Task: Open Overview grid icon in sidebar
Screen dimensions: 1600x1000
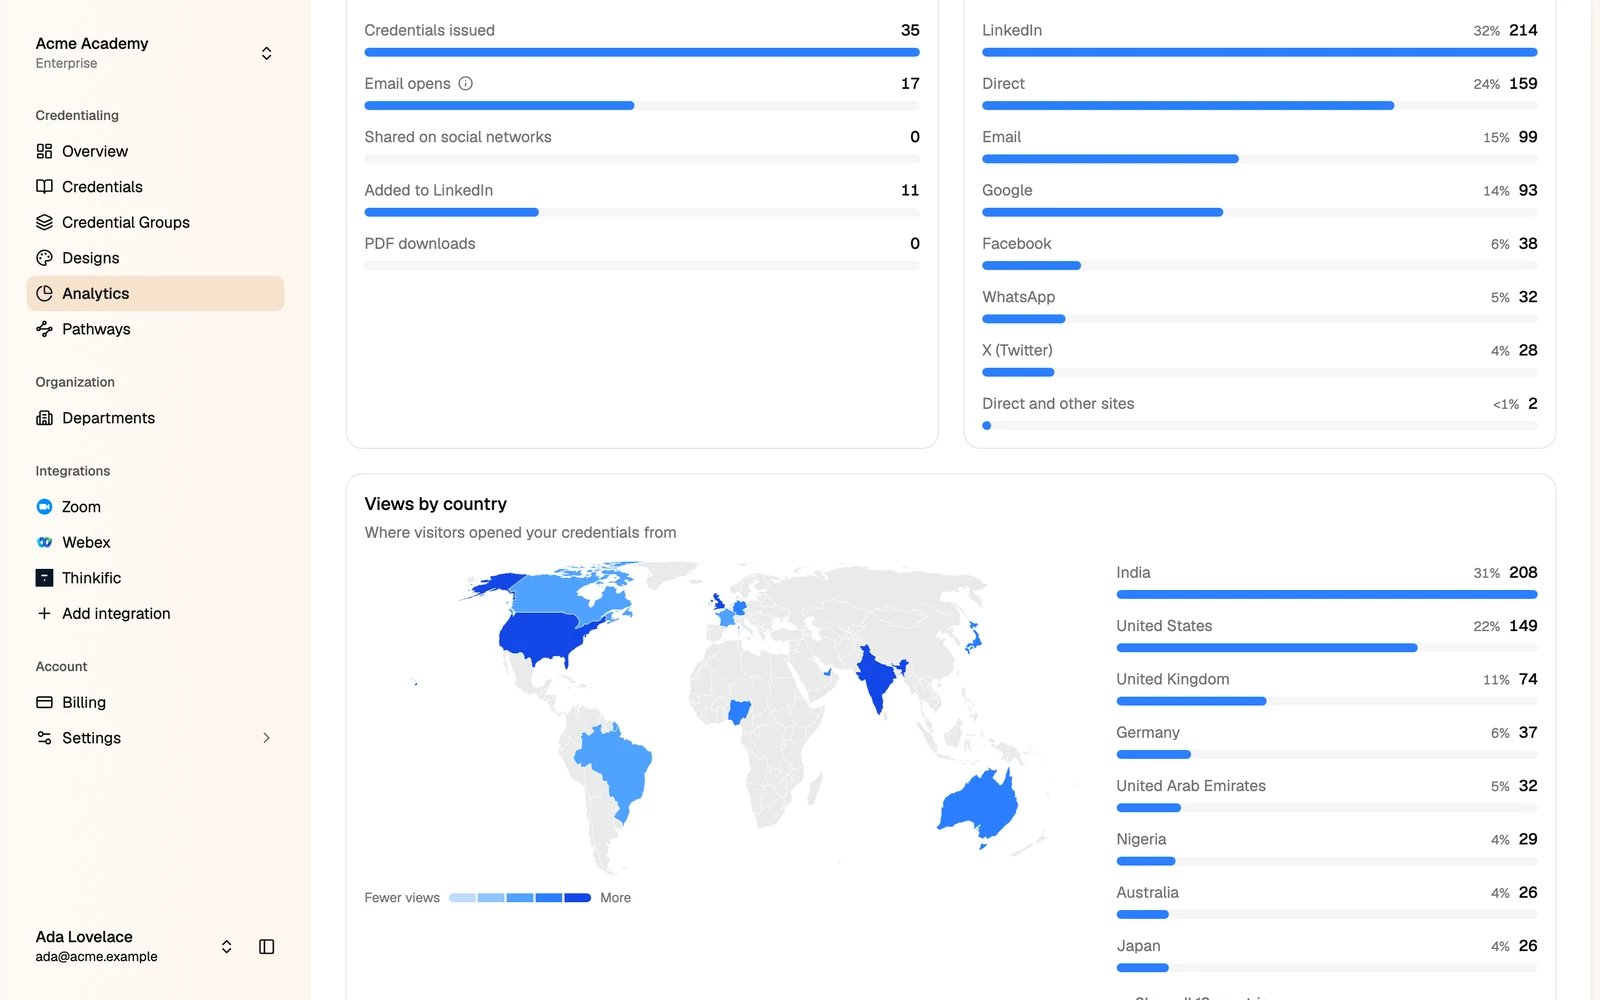Action: click(44, 151)
